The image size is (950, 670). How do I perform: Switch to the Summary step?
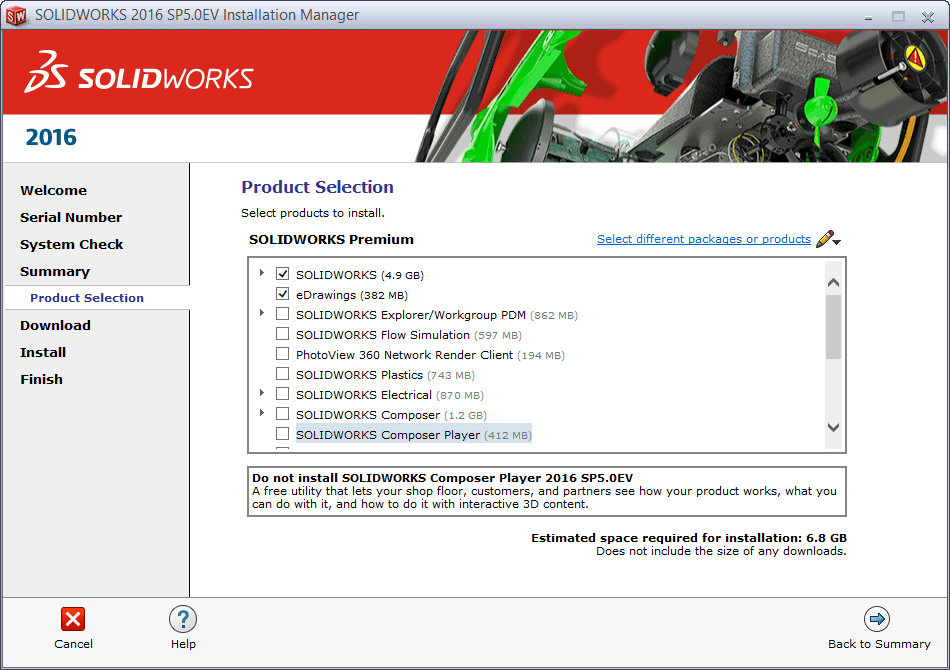click(55, 272)
